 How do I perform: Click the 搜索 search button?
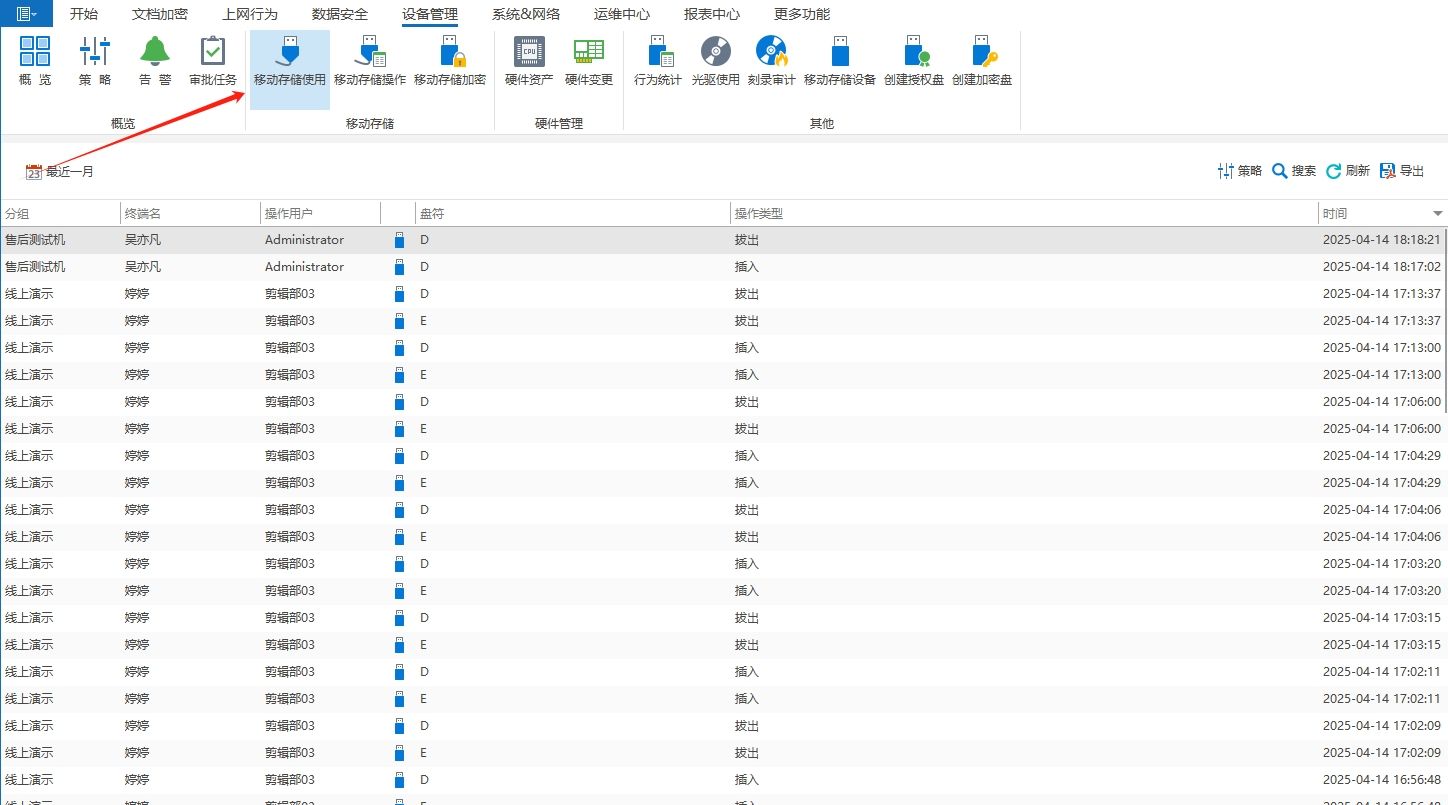coord(1294,171)
